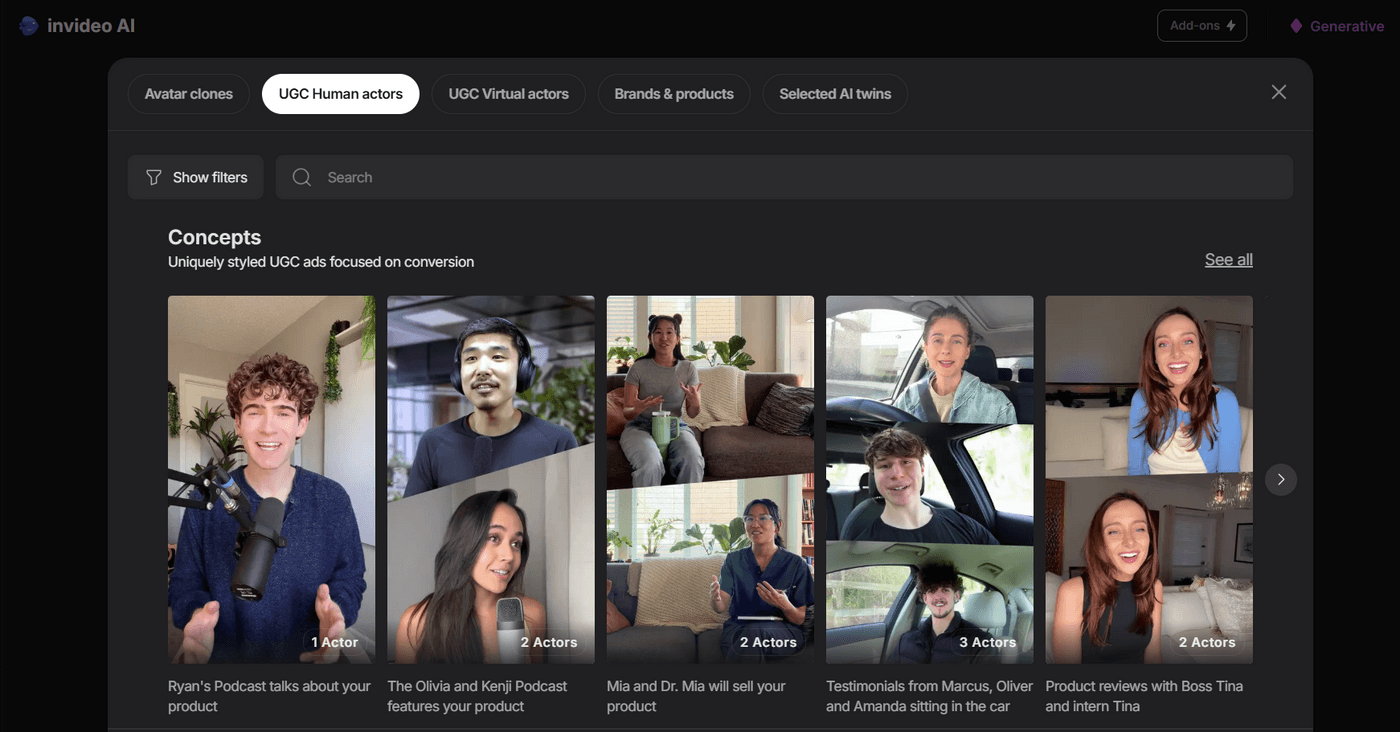The image size is (1400, 732).
Task: Go to the Brands & products tab
Action: coord(674,94)
